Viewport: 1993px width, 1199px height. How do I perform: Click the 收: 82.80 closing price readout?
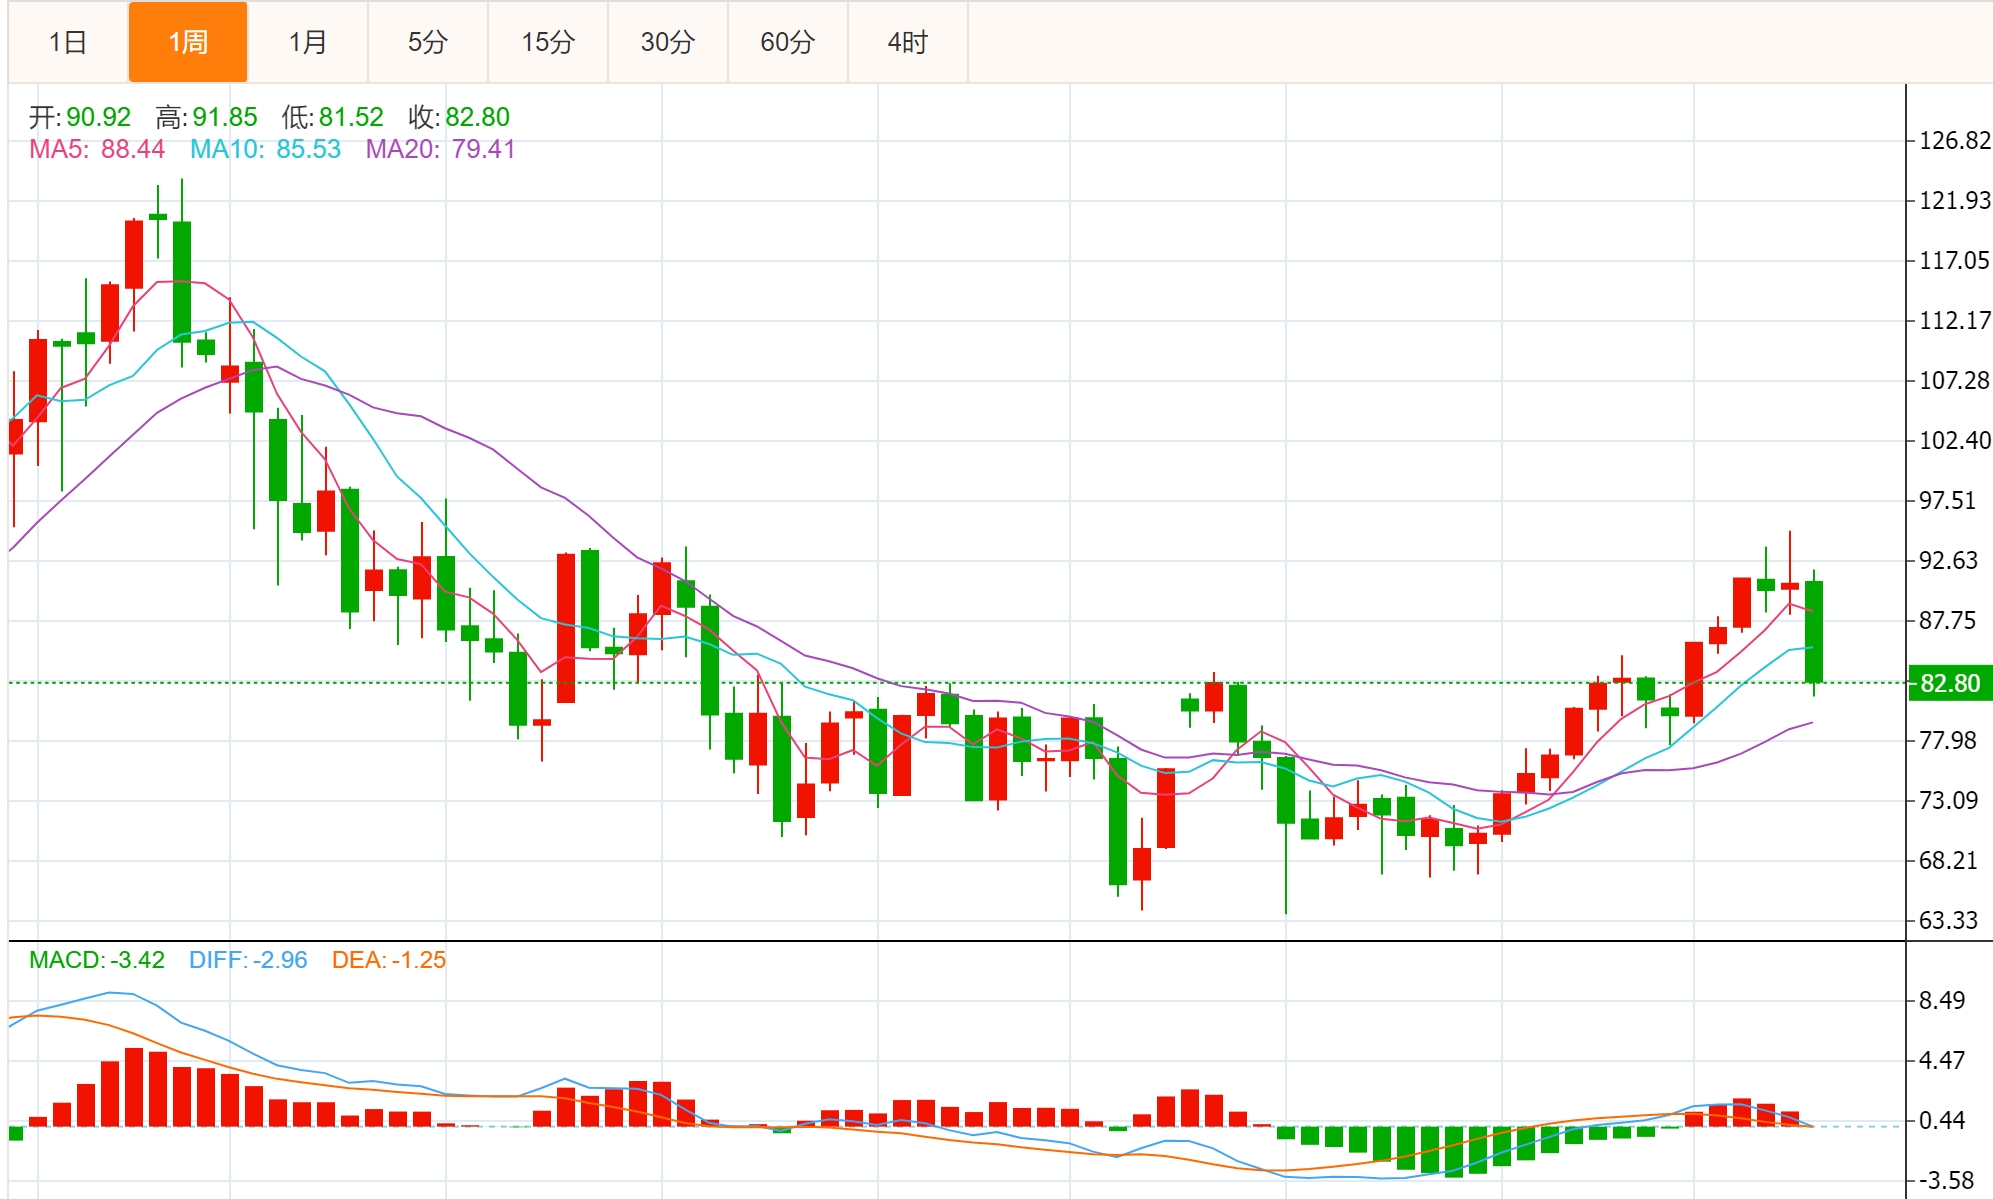click(459, 117)
